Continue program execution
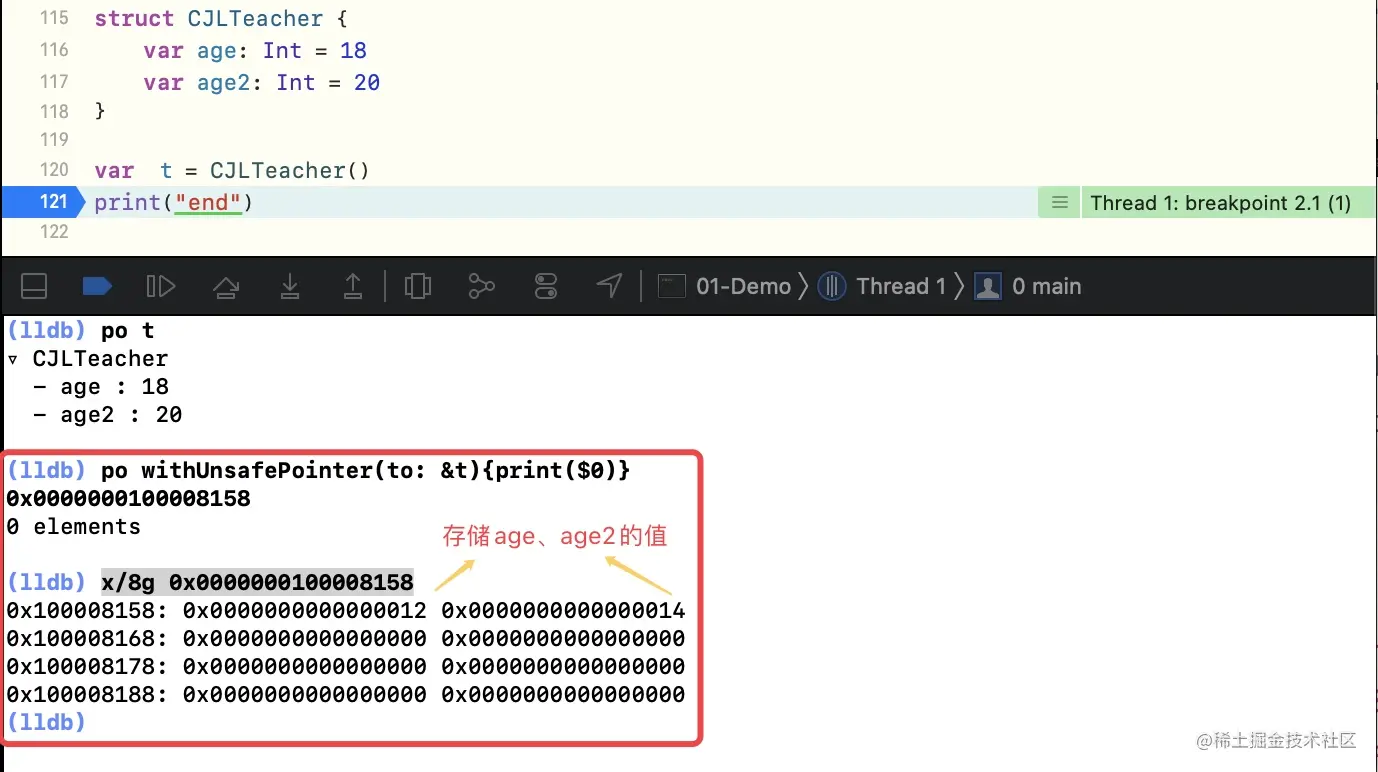The image size is (1378, 772). [x=161, y=287]
